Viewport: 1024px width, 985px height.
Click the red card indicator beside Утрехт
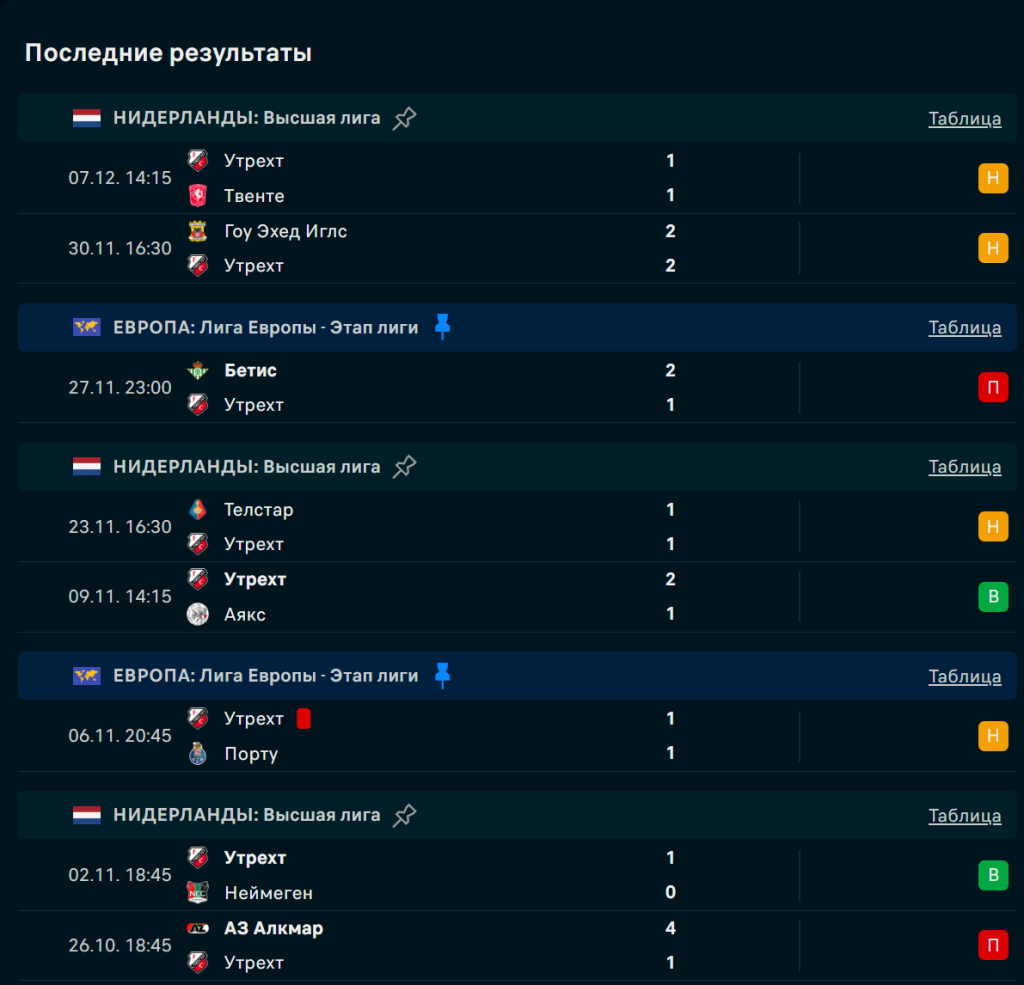point(304,719)
